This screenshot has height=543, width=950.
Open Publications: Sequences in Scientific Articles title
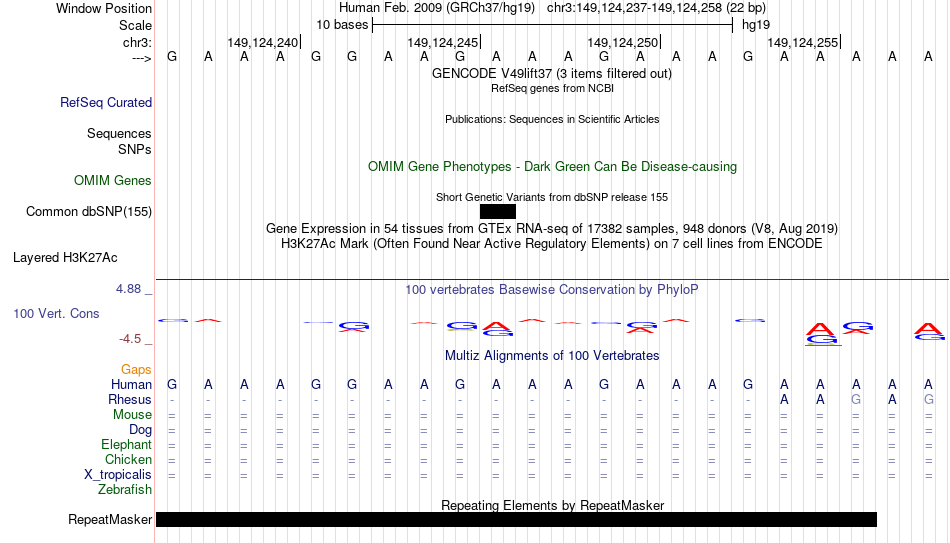pos(552,119)
